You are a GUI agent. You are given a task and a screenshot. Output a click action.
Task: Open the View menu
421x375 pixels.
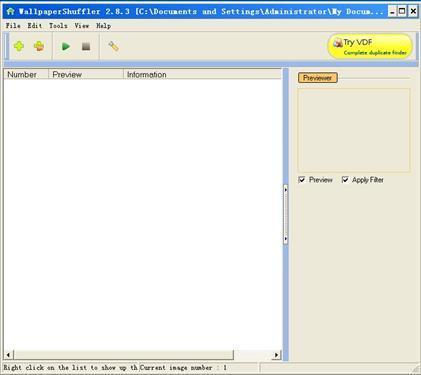pyautogui.click(x=82, y=26)
